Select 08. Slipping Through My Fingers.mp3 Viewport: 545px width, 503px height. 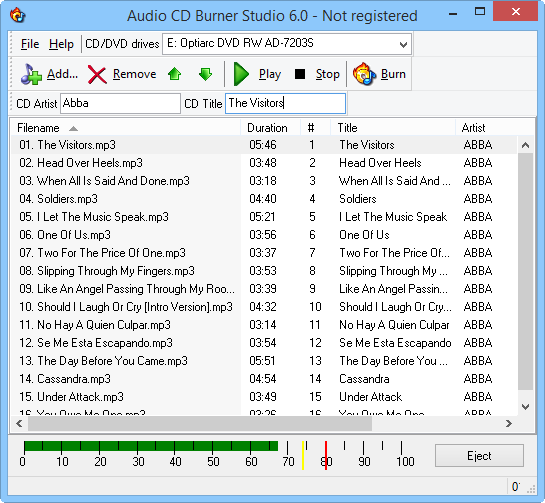pyautogui.click(x=264, y=271)
